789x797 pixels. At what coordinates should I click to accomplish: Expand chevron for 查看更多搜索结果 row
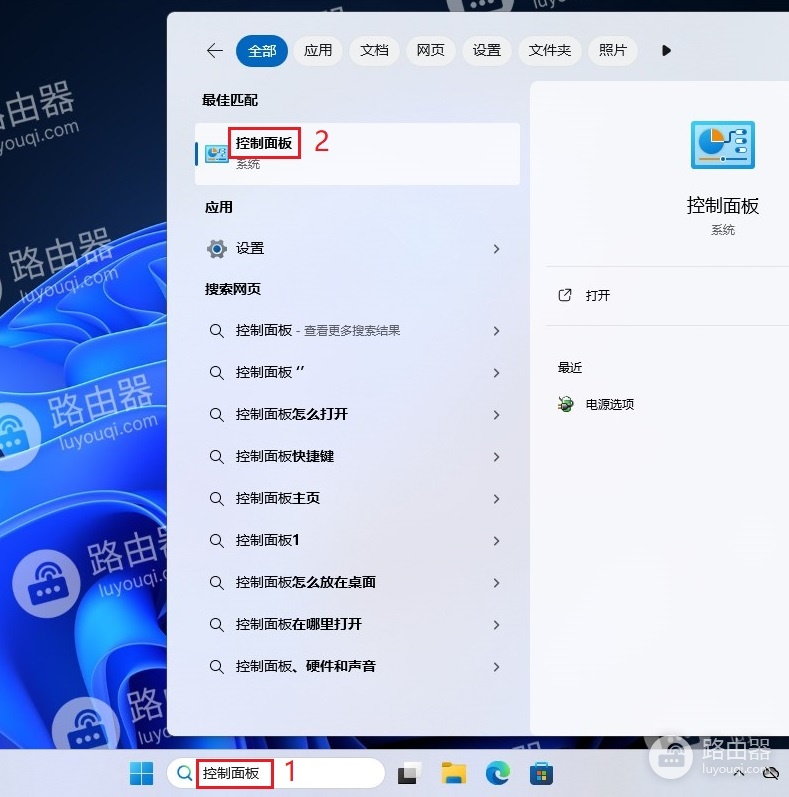[496, 331]
